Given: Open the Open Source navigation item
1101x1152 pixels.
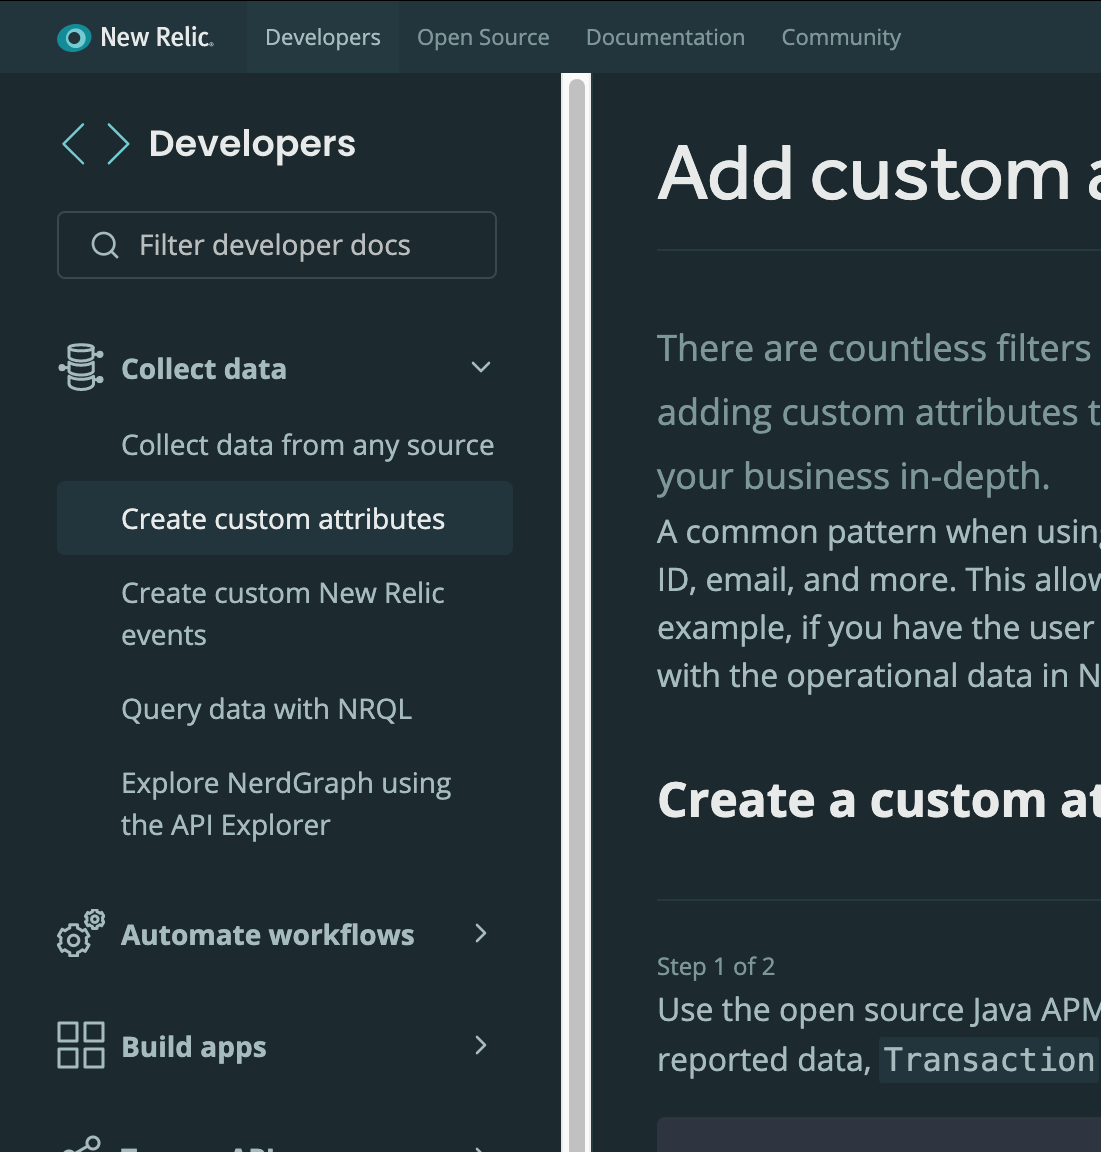Looking at the screenshot, I should (x=483, y=37).
